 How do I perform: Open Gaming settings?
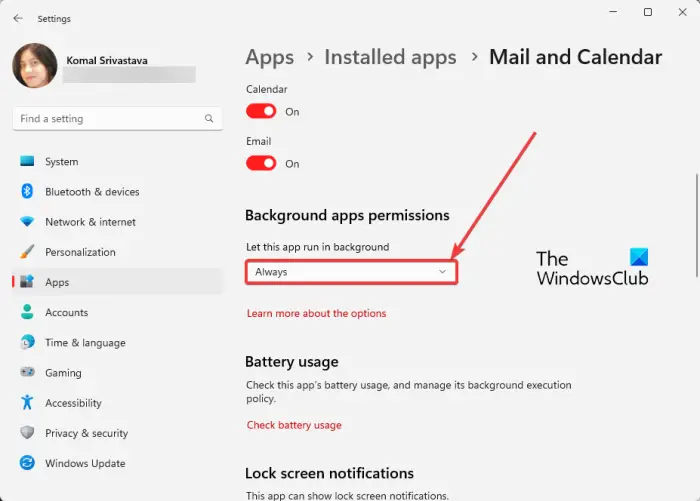pyautogui.click(x=117, y=372)
